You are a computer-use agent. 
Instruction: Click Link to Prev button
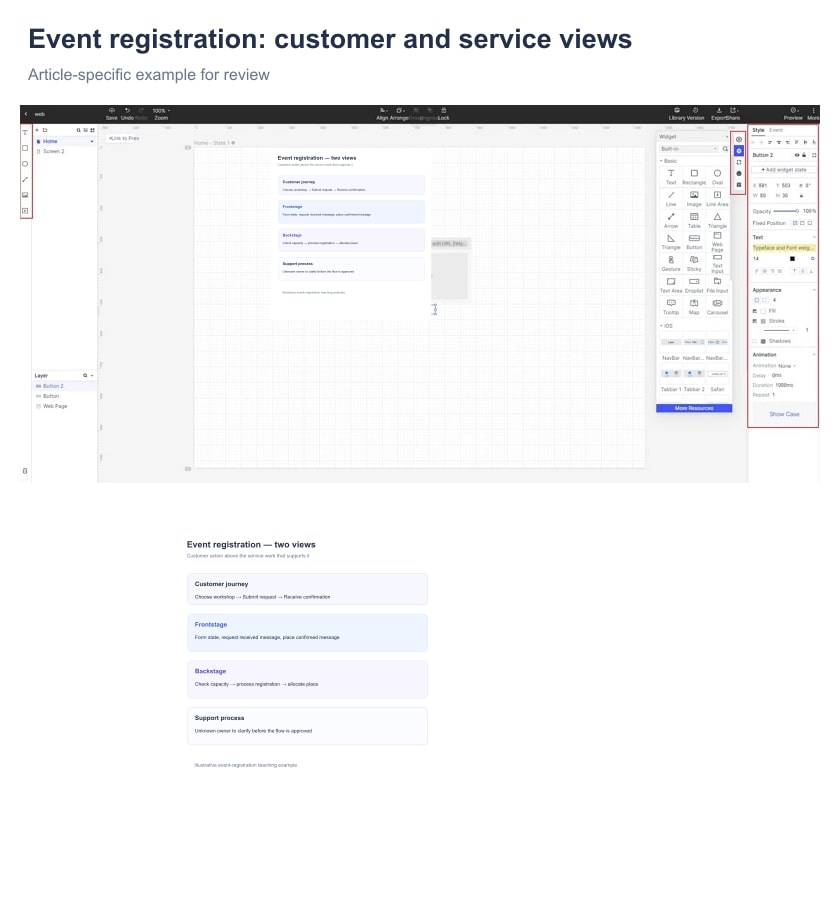coord(124,138)
